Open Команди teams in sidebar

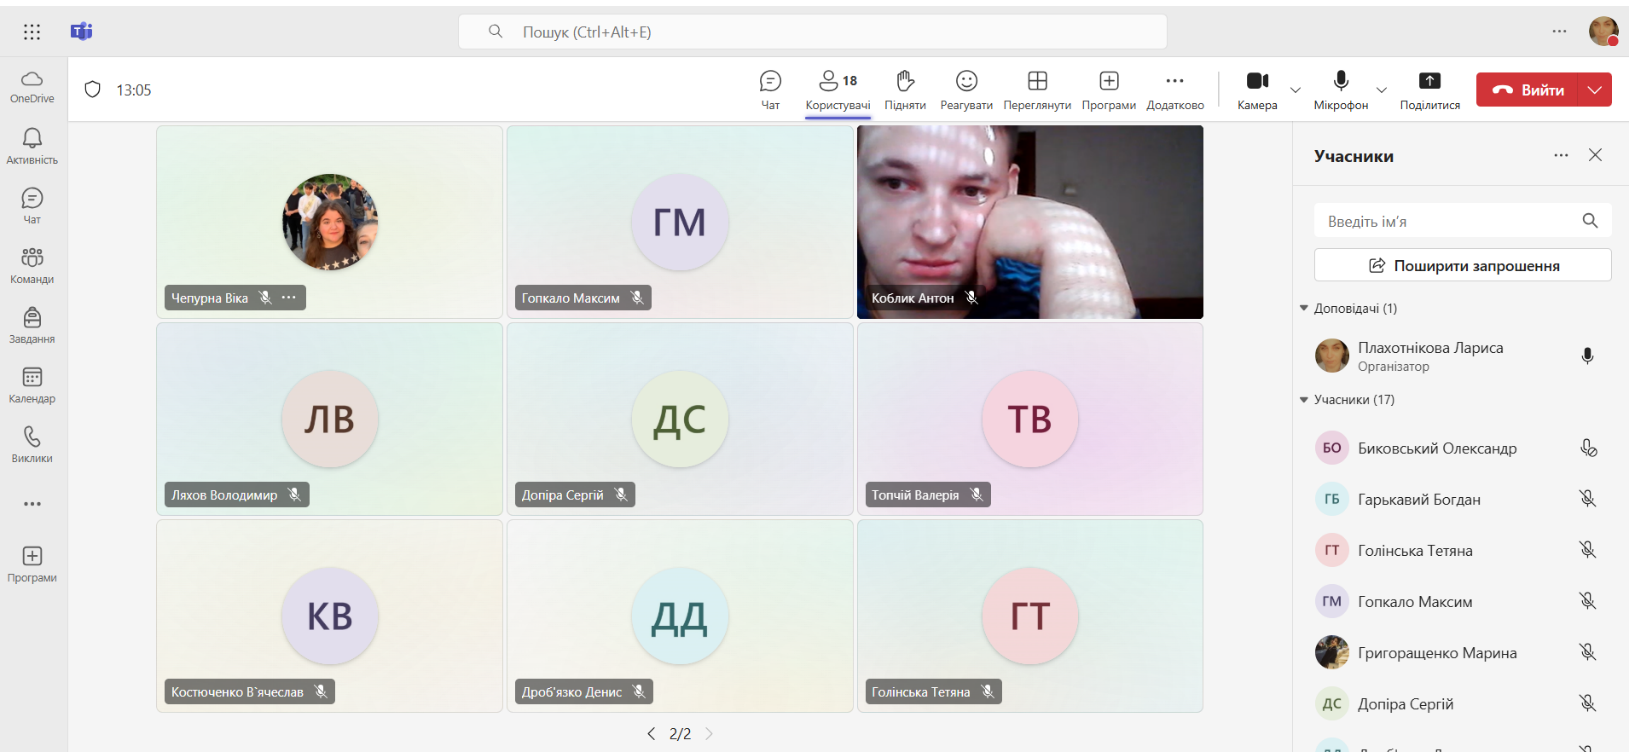click(x=32, y=265)
